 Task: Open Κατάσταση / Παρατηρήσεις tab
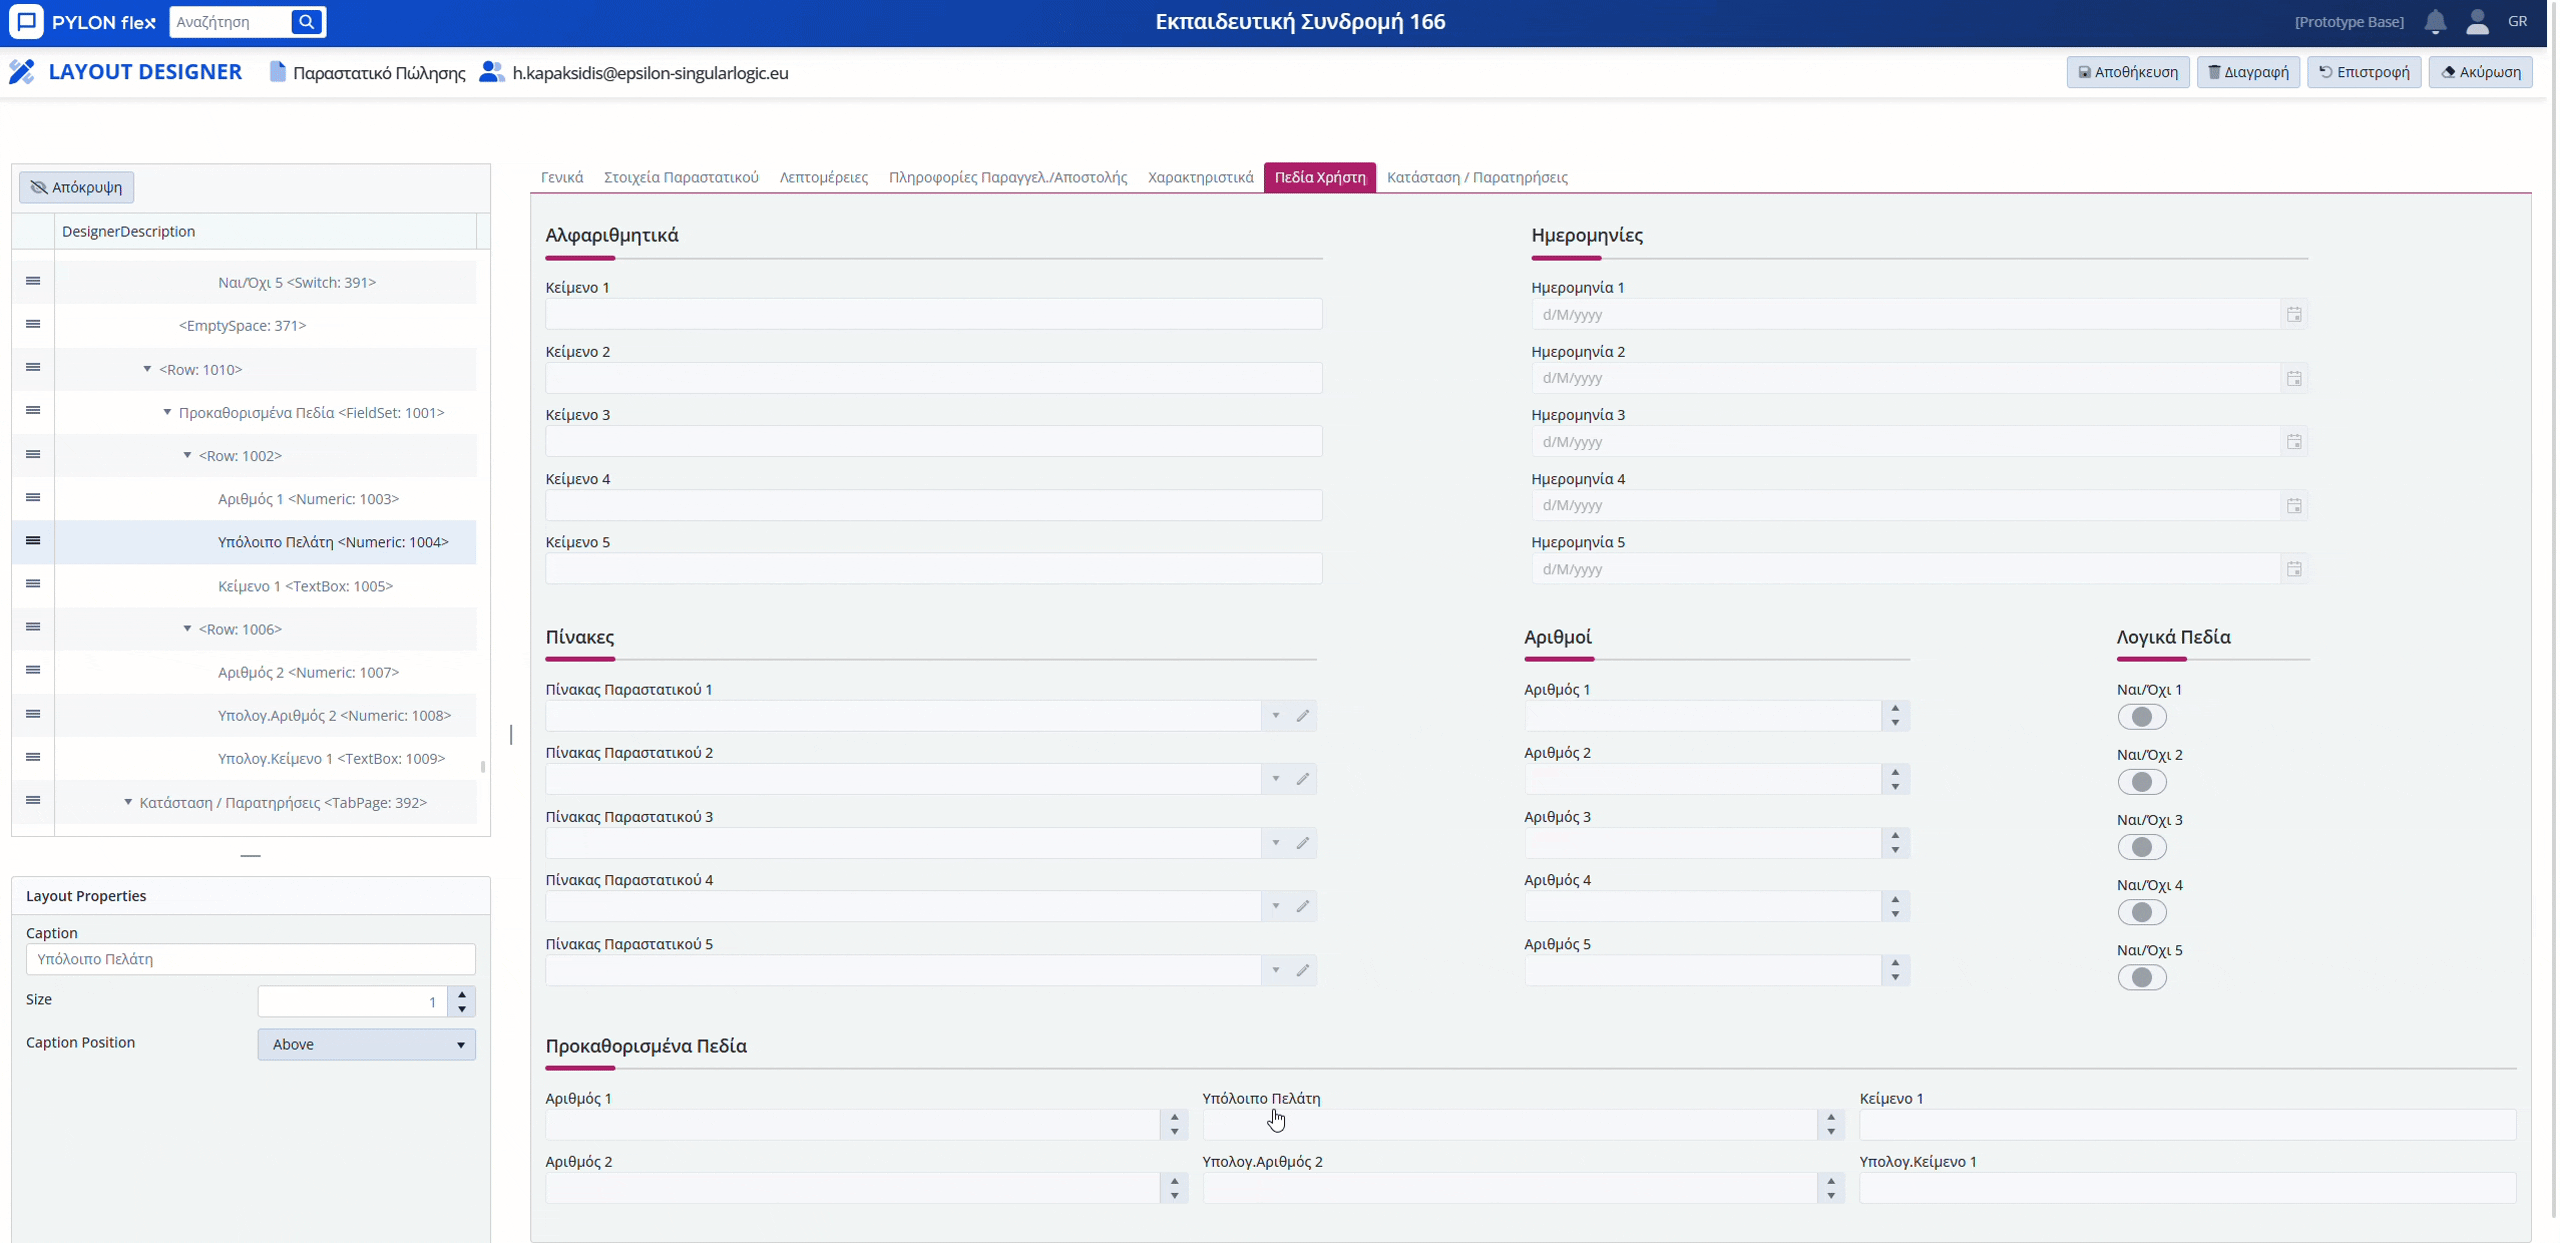tap(1477, 177)
